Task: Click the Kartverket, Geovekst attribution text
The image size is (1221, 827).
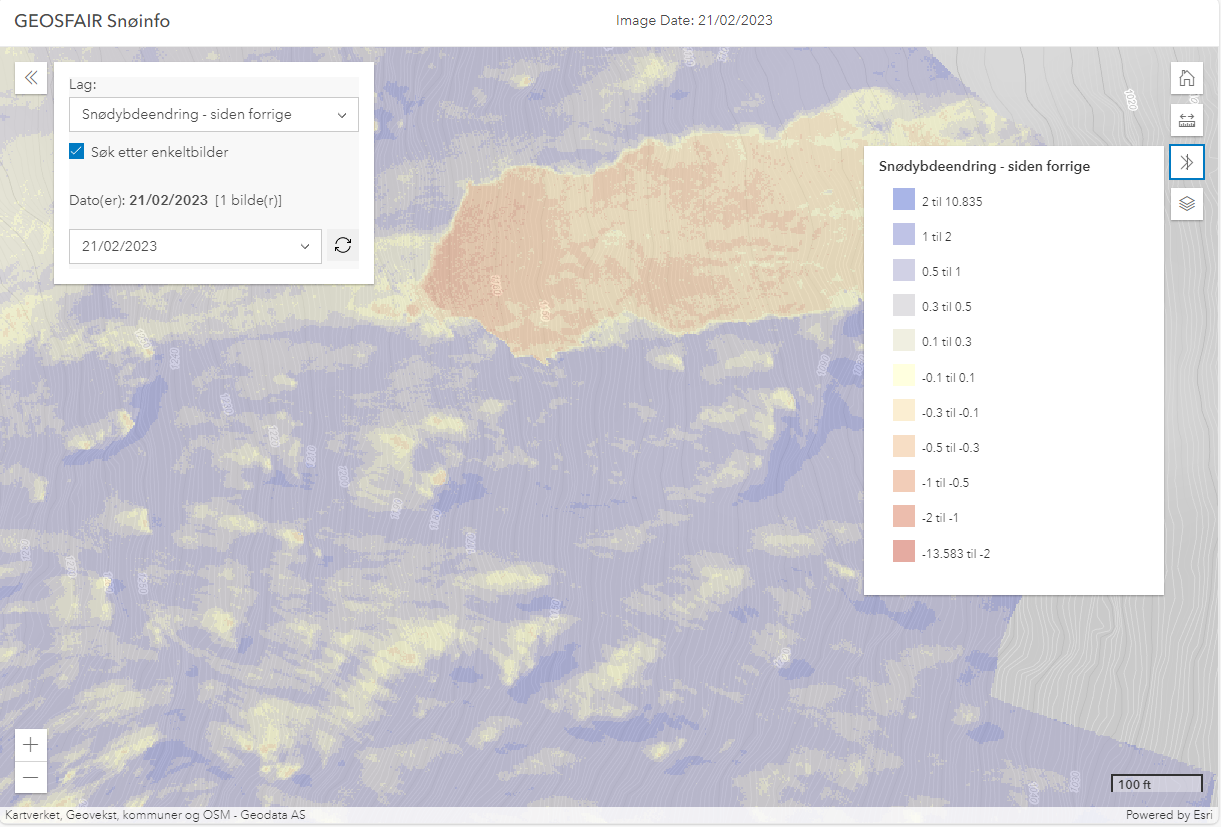Action: [x=155, y=815]
